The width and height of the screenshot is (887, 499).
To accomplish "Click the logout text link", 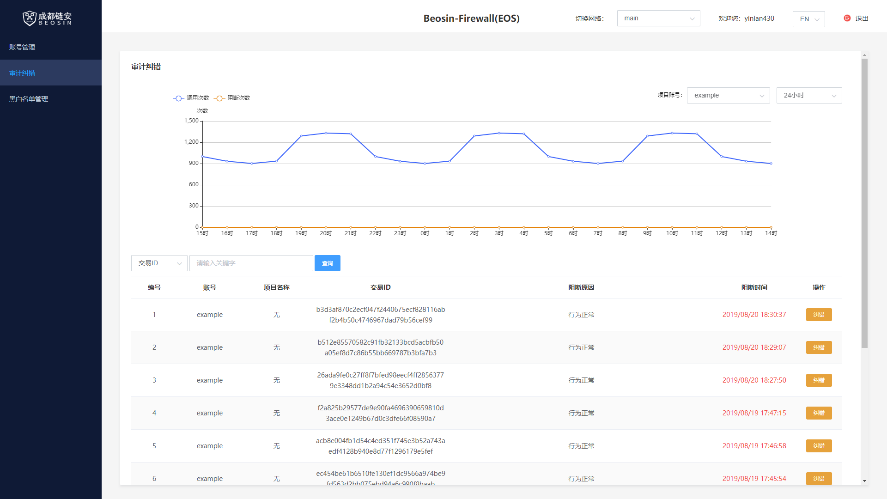I will coord(862,19).
